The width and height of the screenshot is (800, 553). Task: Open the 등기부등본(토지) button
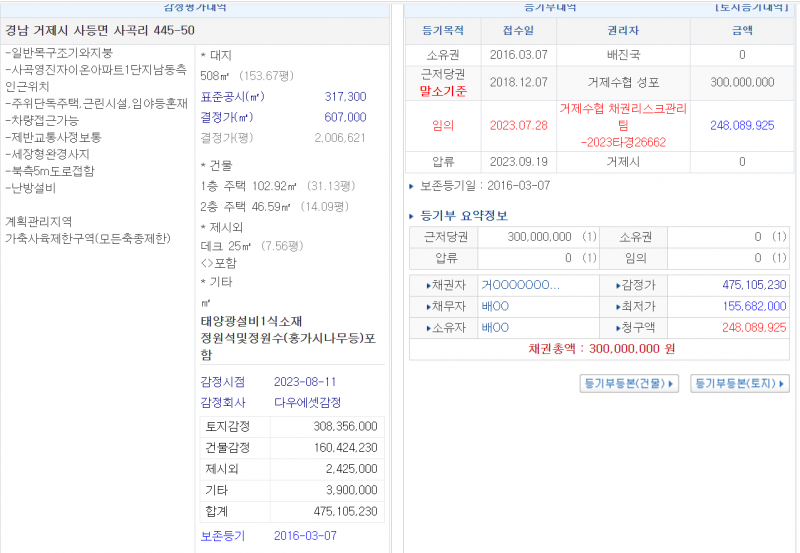tap(739, 383)
